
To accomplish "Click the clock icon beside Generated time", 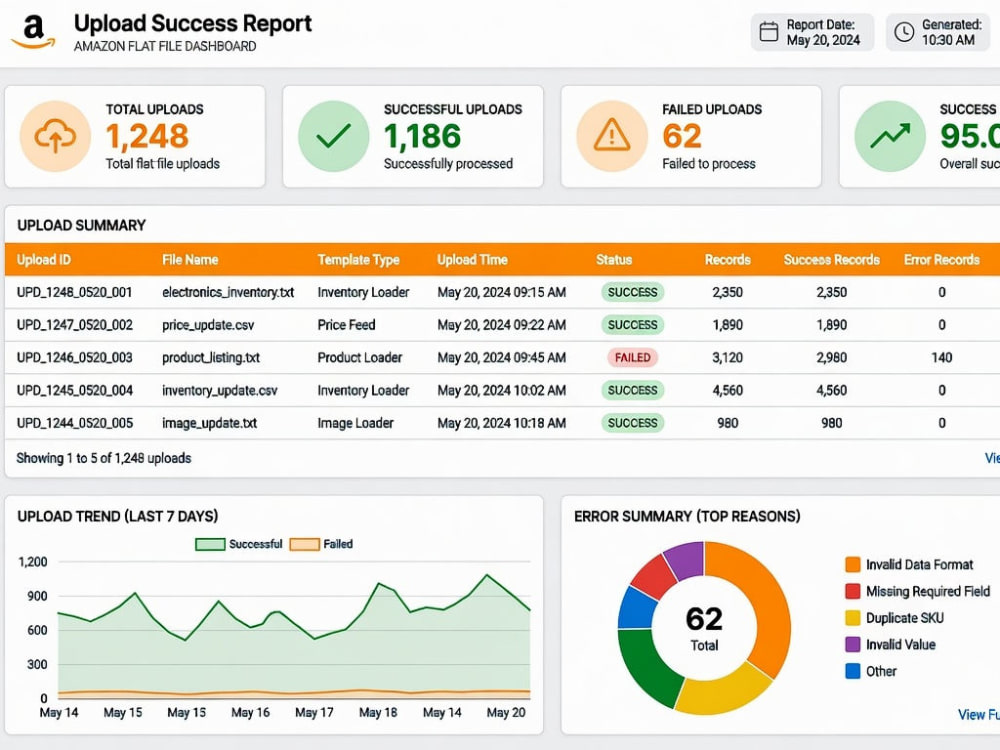I will click(904, 32).
